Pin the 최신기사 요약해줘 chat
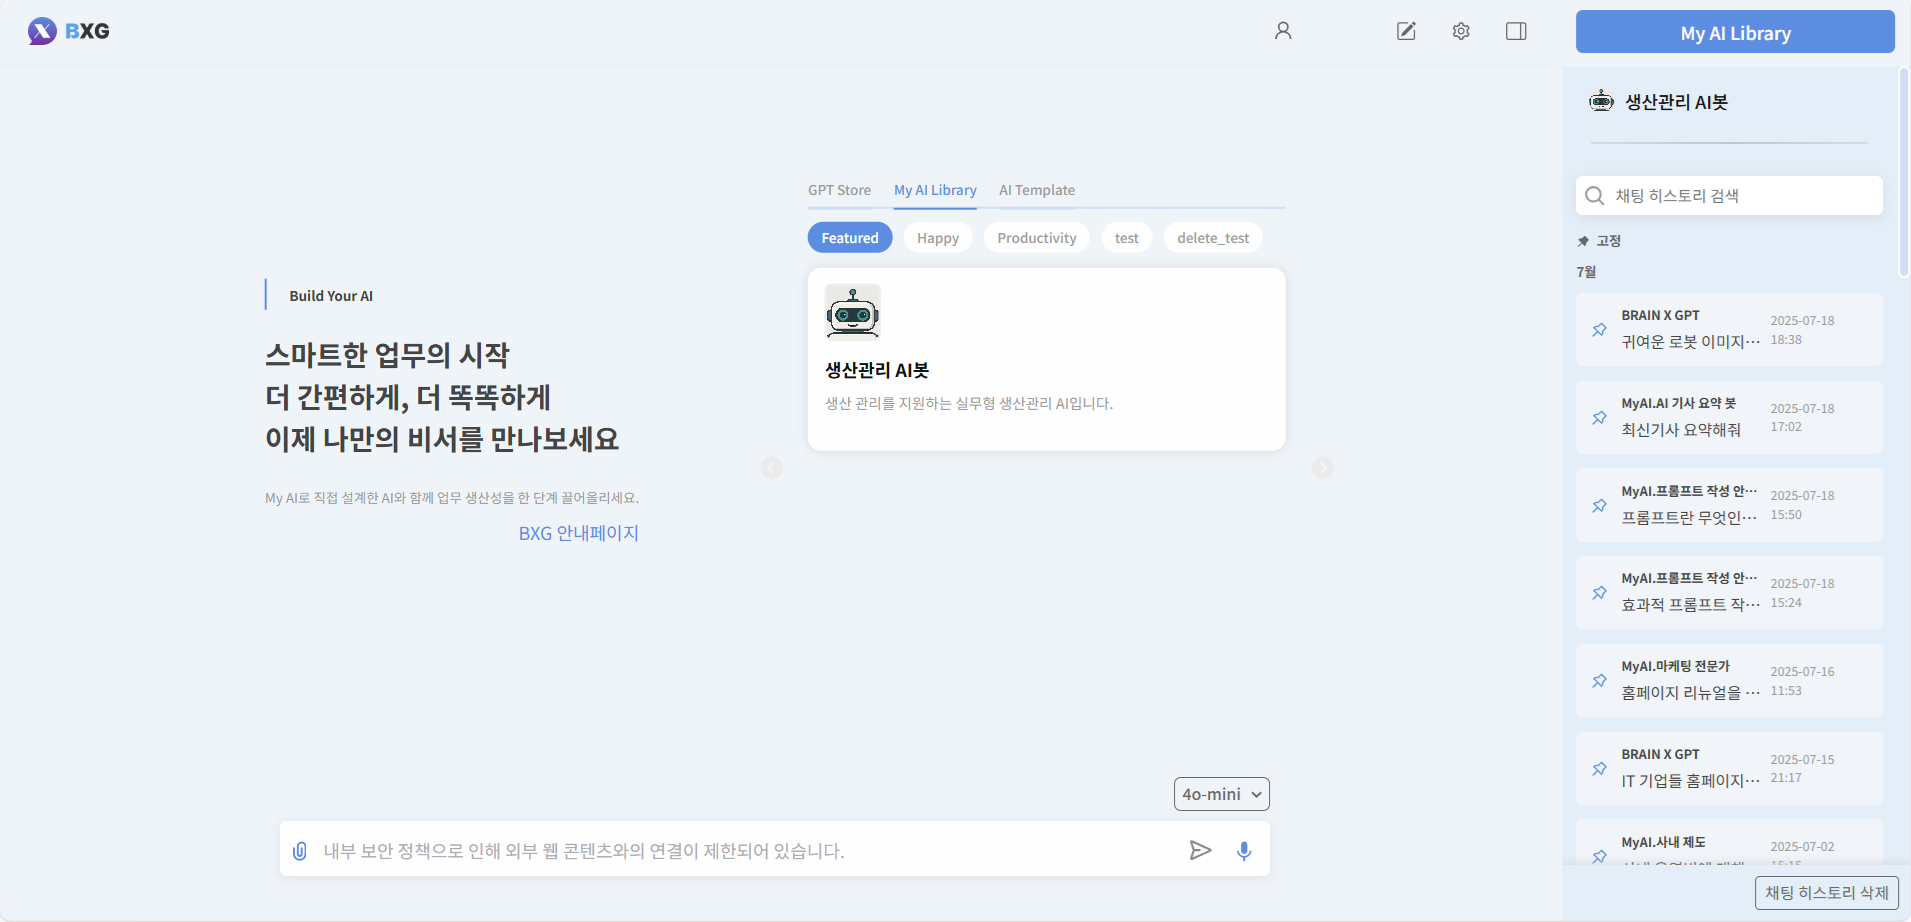The width and height of the screenshot is (1911, 922). click(x=1599, y=418)
